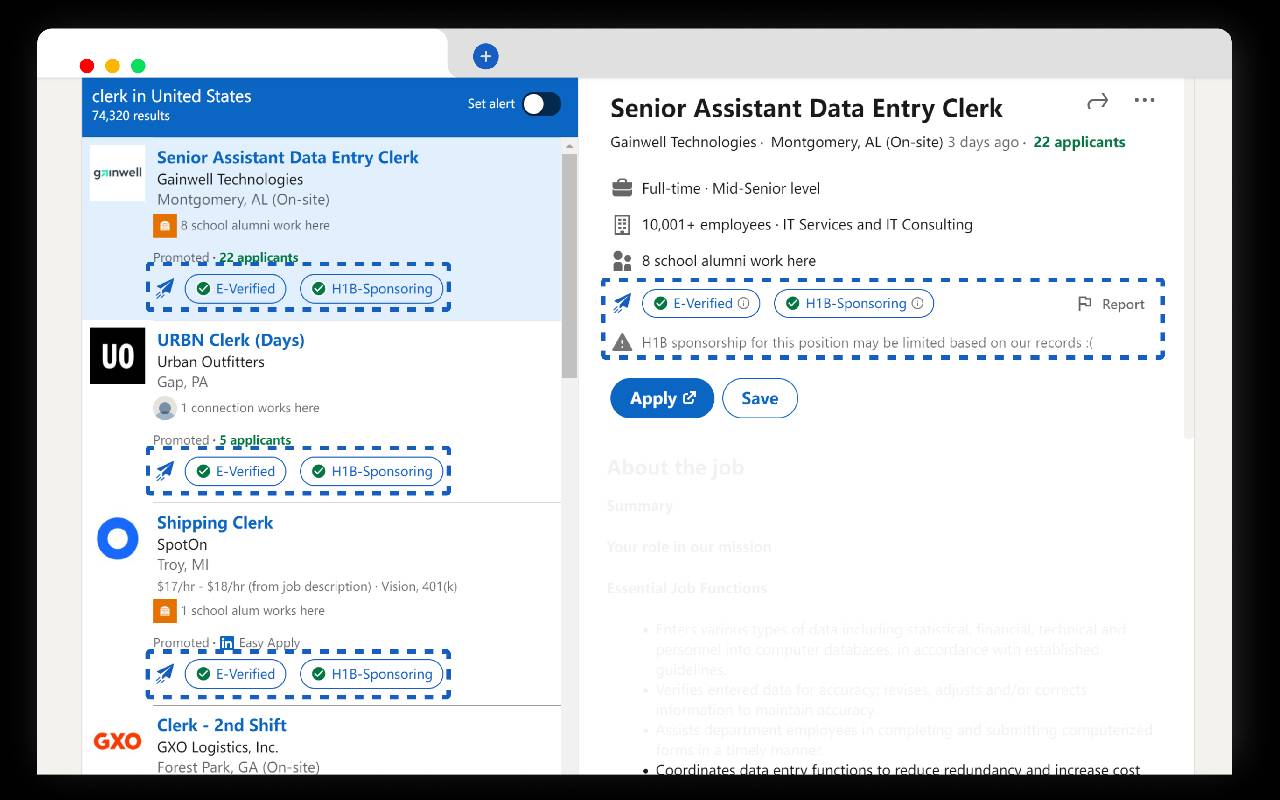Click the 22 applicants text in job details

coord(1079,142)
